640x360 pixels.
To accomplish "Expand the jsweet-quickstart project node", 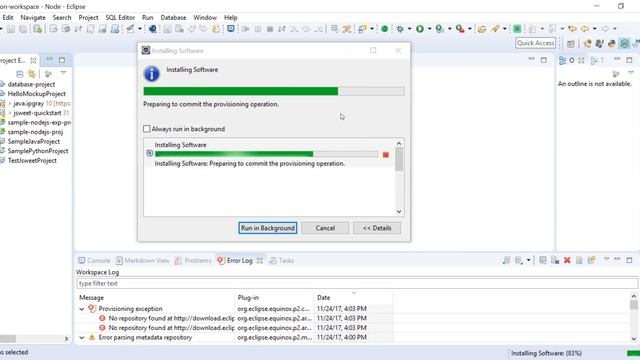I will point(10,113).
